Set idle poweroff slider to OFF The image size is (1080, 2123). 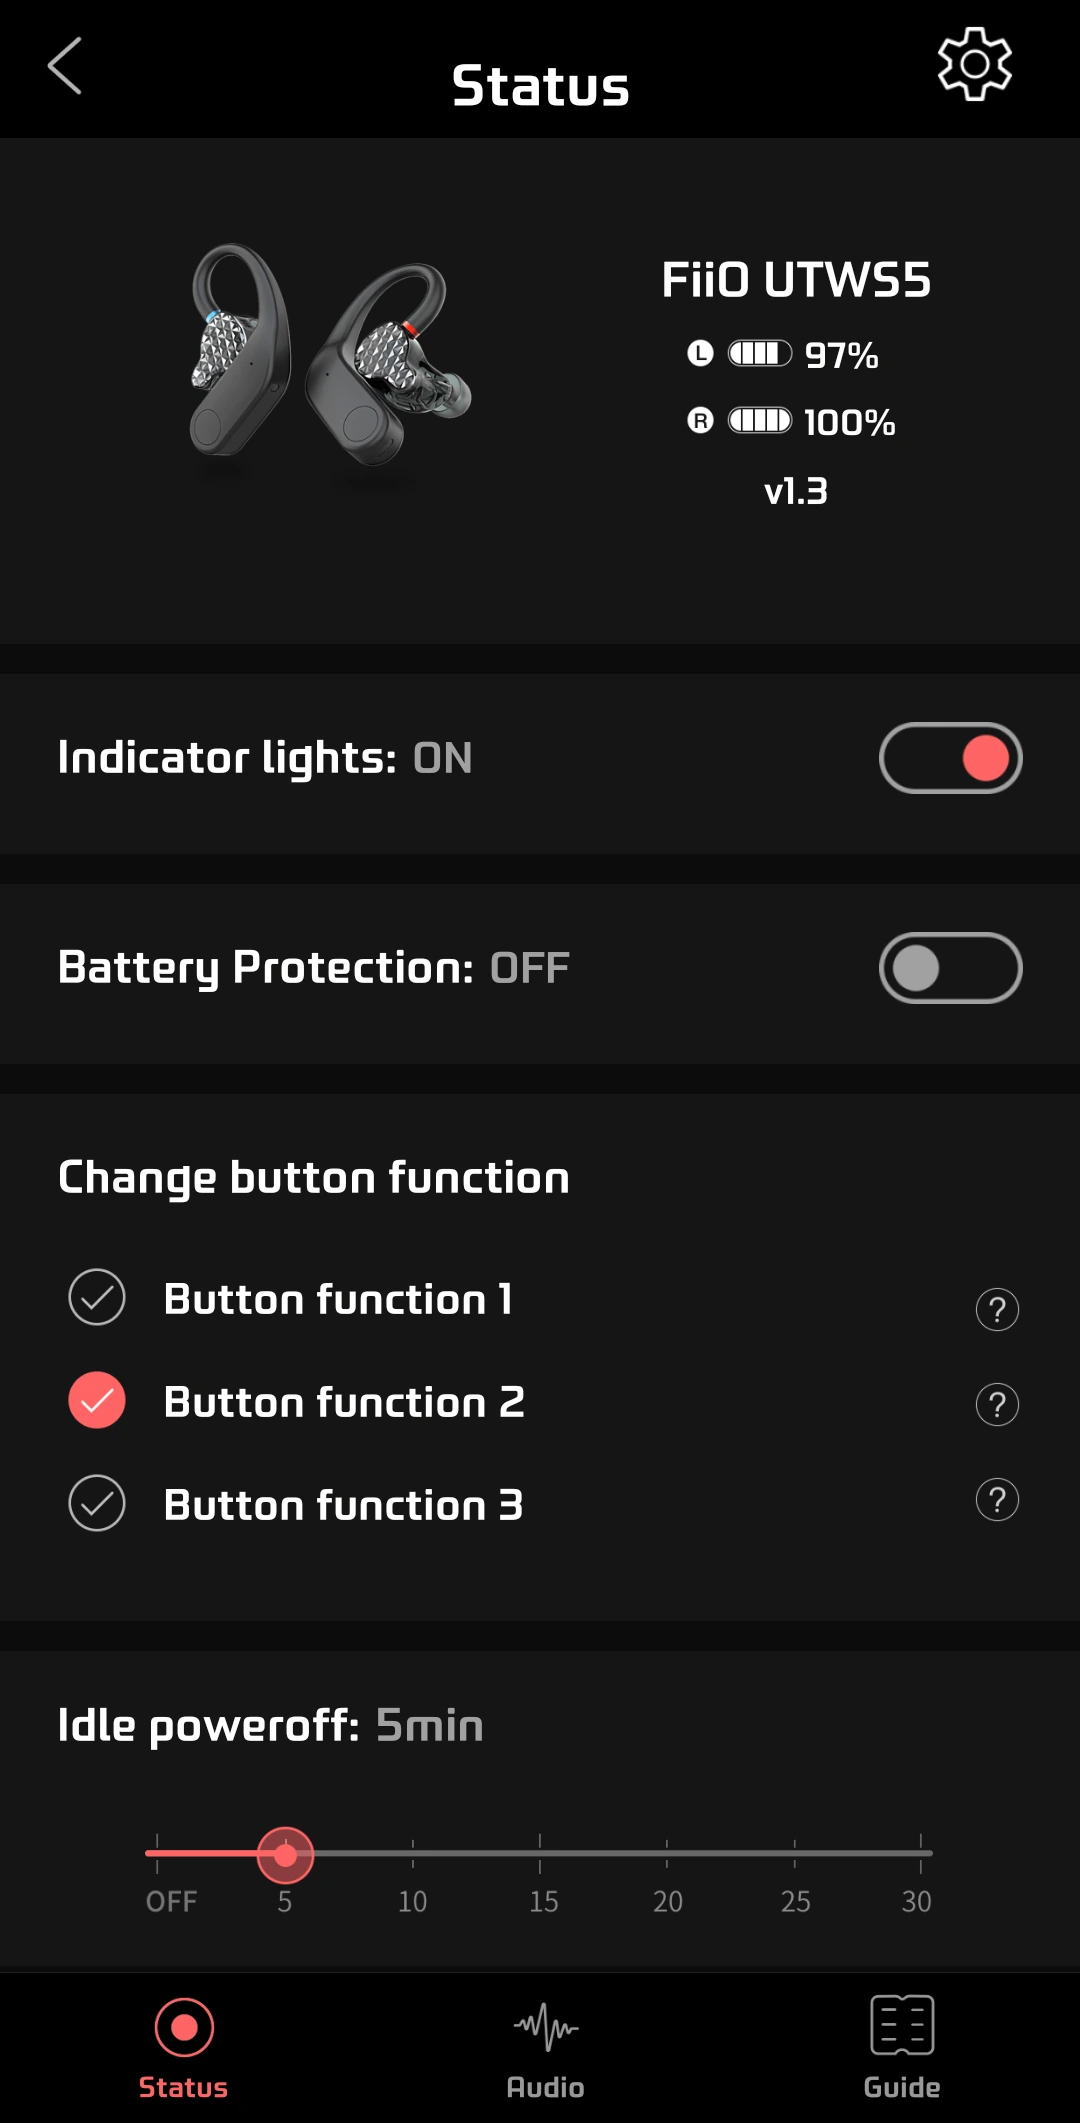coord(157,1853)
